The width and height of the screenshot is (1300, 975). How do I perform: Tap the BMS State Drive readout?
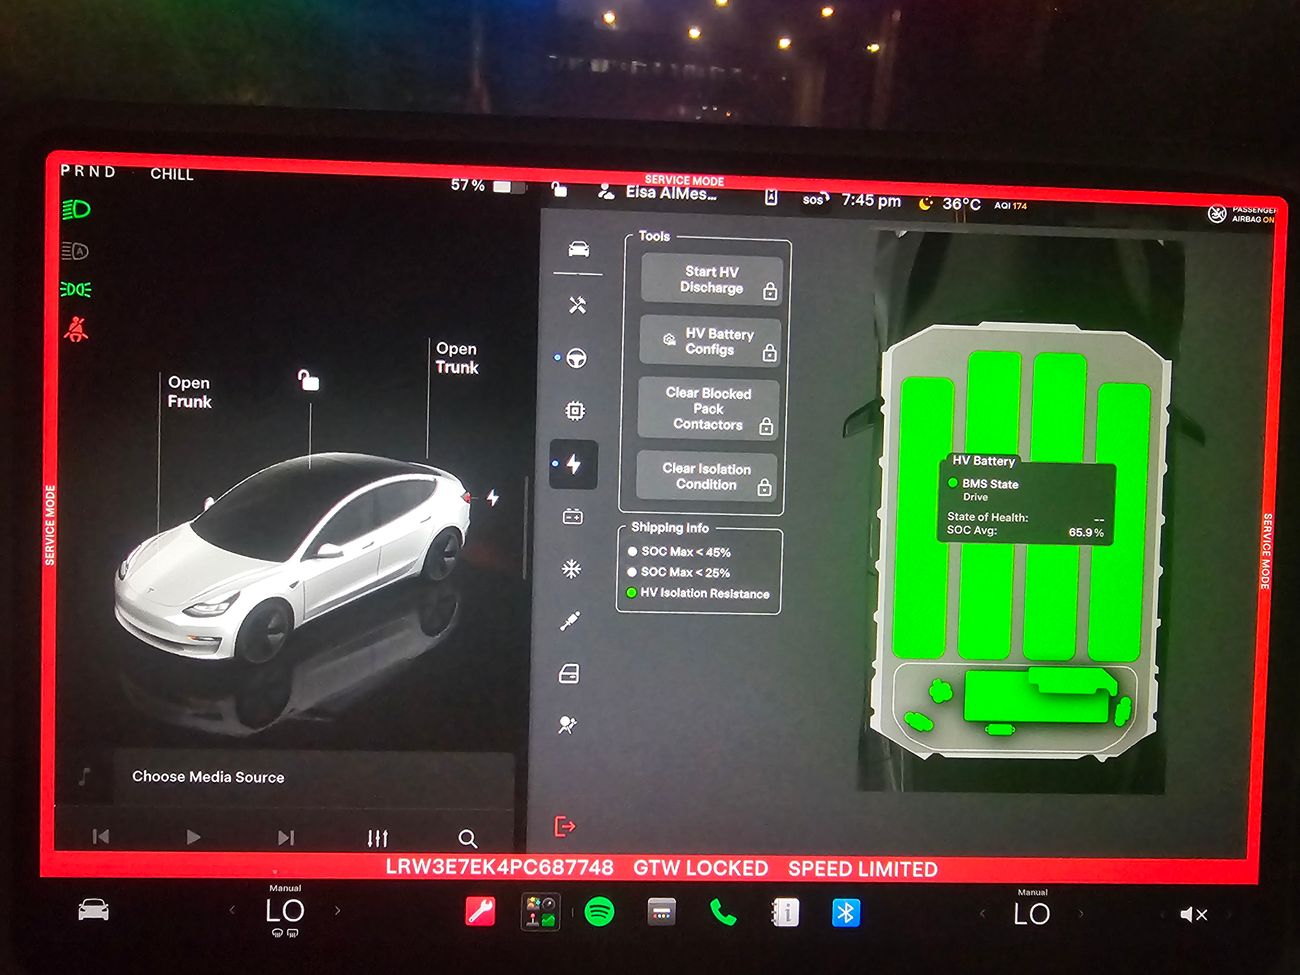click(983, 489)
